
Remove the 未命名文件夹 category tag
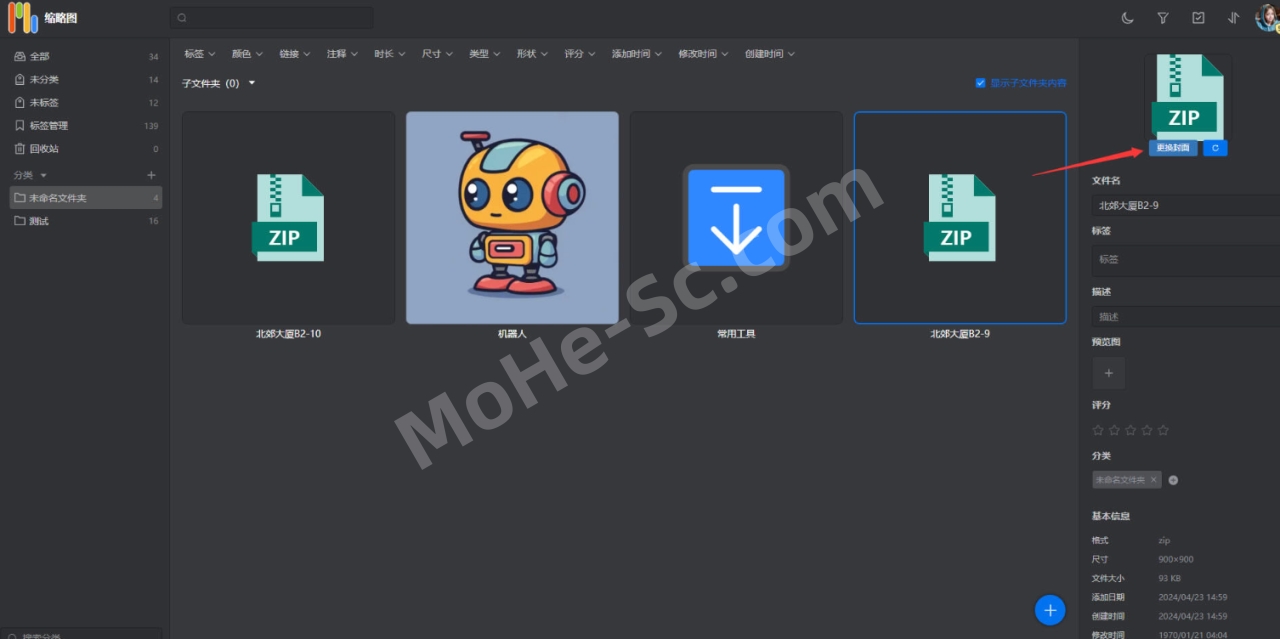tap(1153, 480)
